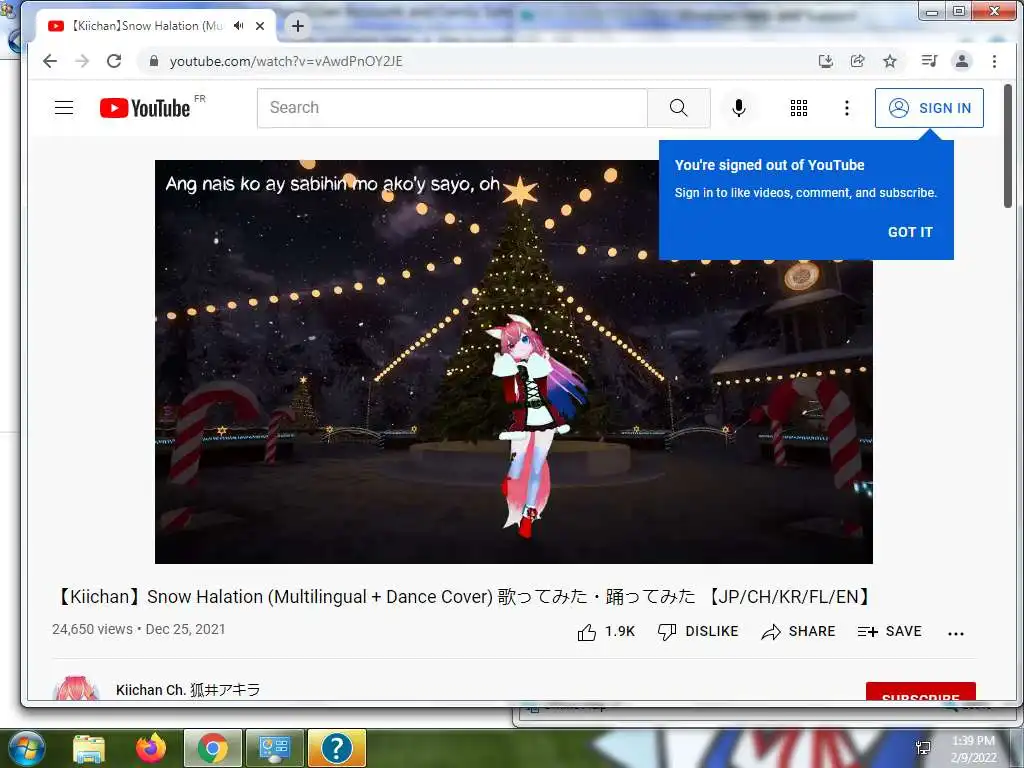Open the Chrome three-dot menu

pyautogui.click(x=994, y=61)
